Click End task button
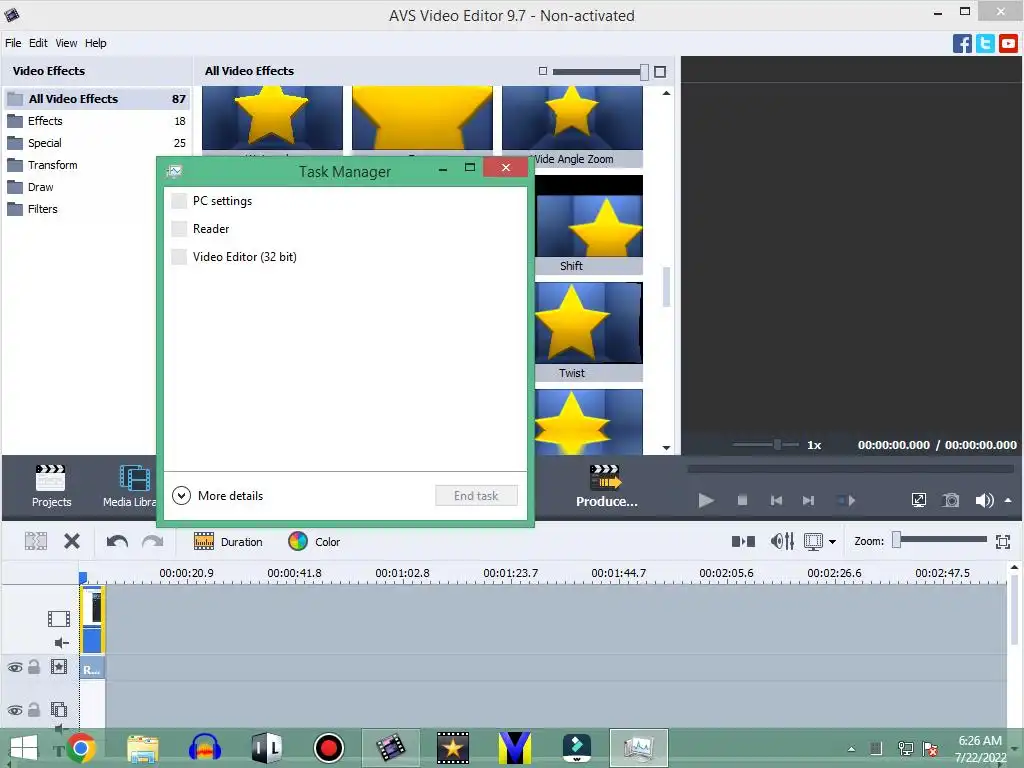 (x=476, y=496)
